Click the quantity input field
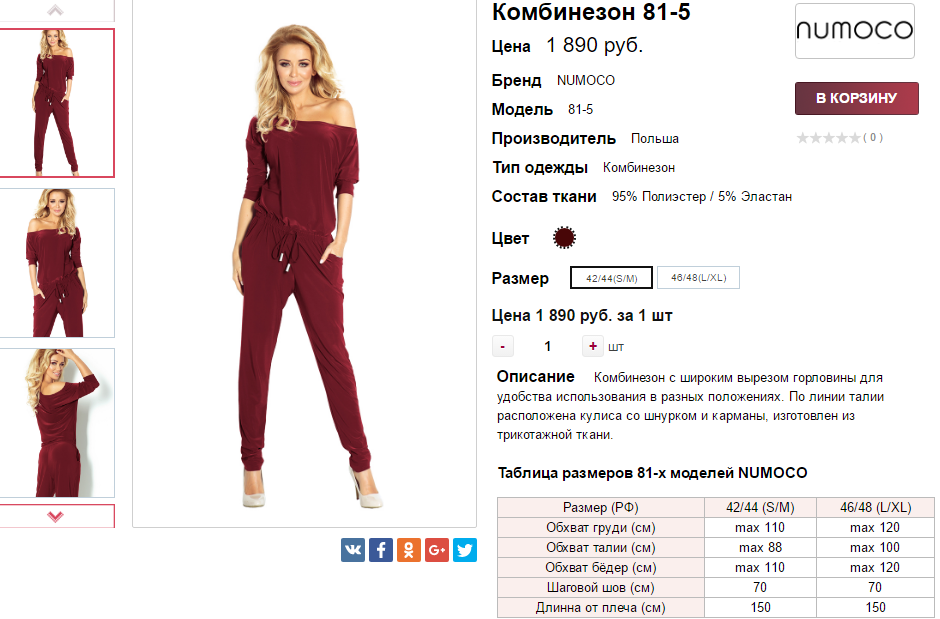This screenshot has width=940, height=619. click(547, 346)
